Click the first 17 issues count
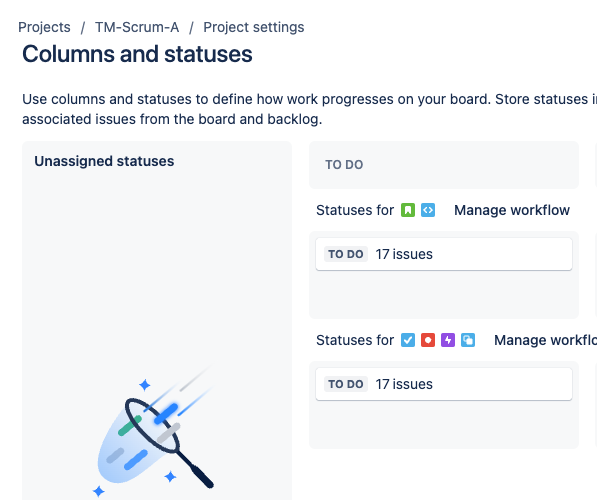The height and width of the screenshot is (500, 597). coord(404,254)
